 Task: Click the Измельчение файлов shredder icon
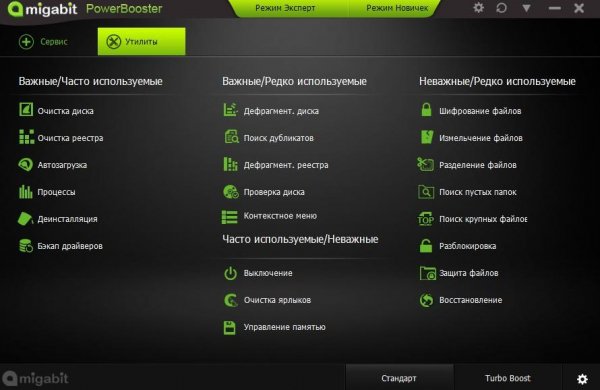[x=427, y=137]
